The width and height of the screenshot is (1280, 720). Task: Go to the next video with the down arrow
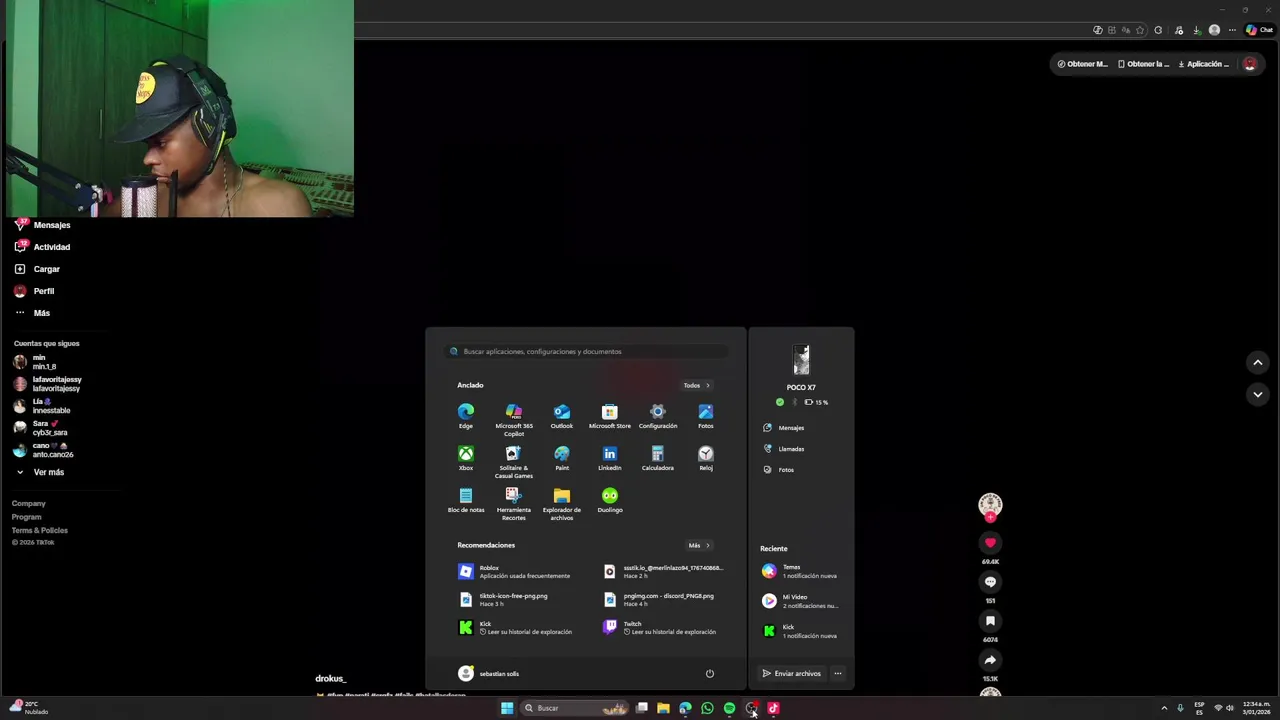pos(1258,394)
